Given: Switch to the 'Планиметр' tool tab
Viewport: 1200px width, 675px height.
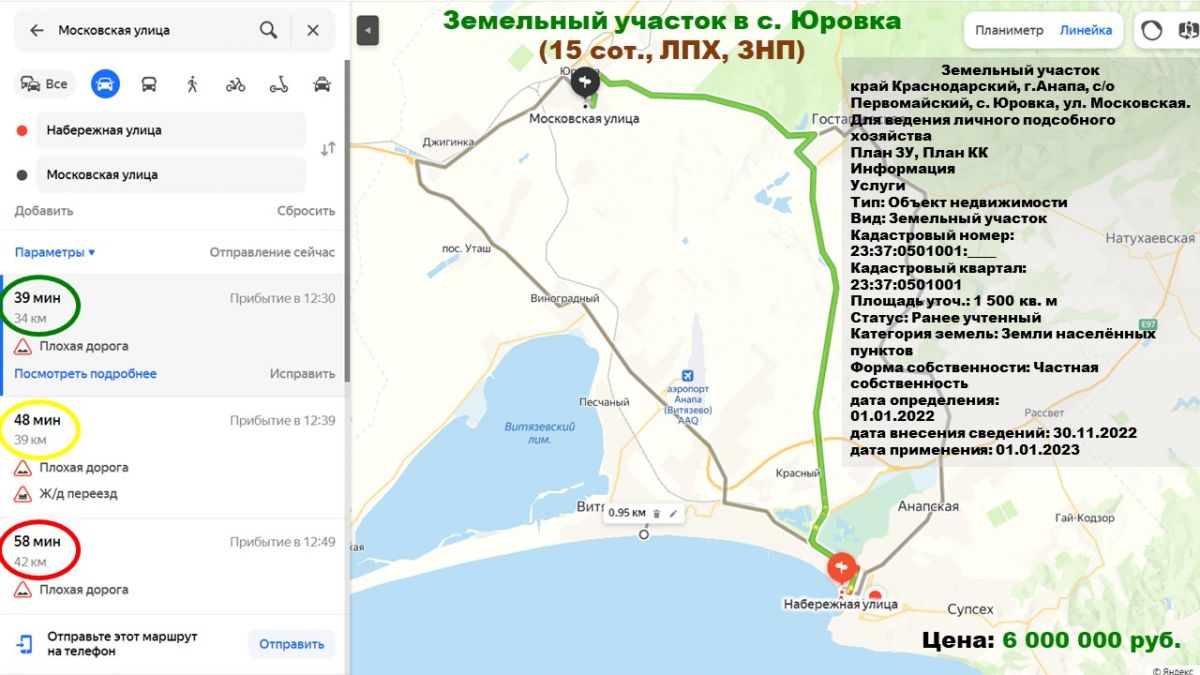Looking at the screenshot, I should tap(1009, 31).
